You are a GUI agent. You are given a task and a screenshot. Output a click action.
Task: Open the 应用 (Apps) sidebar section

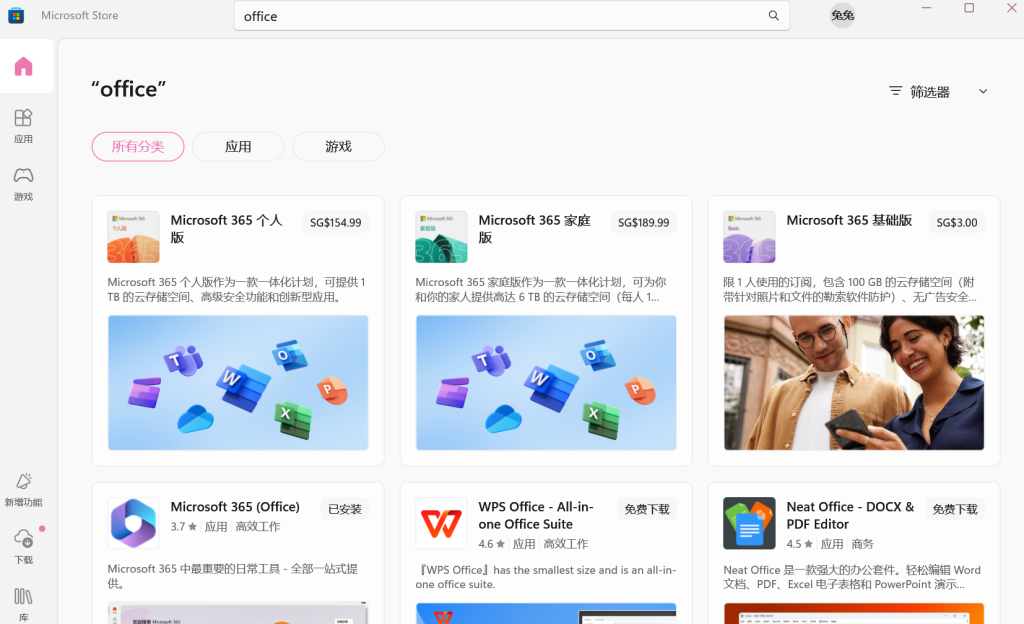tap(24, 126)
